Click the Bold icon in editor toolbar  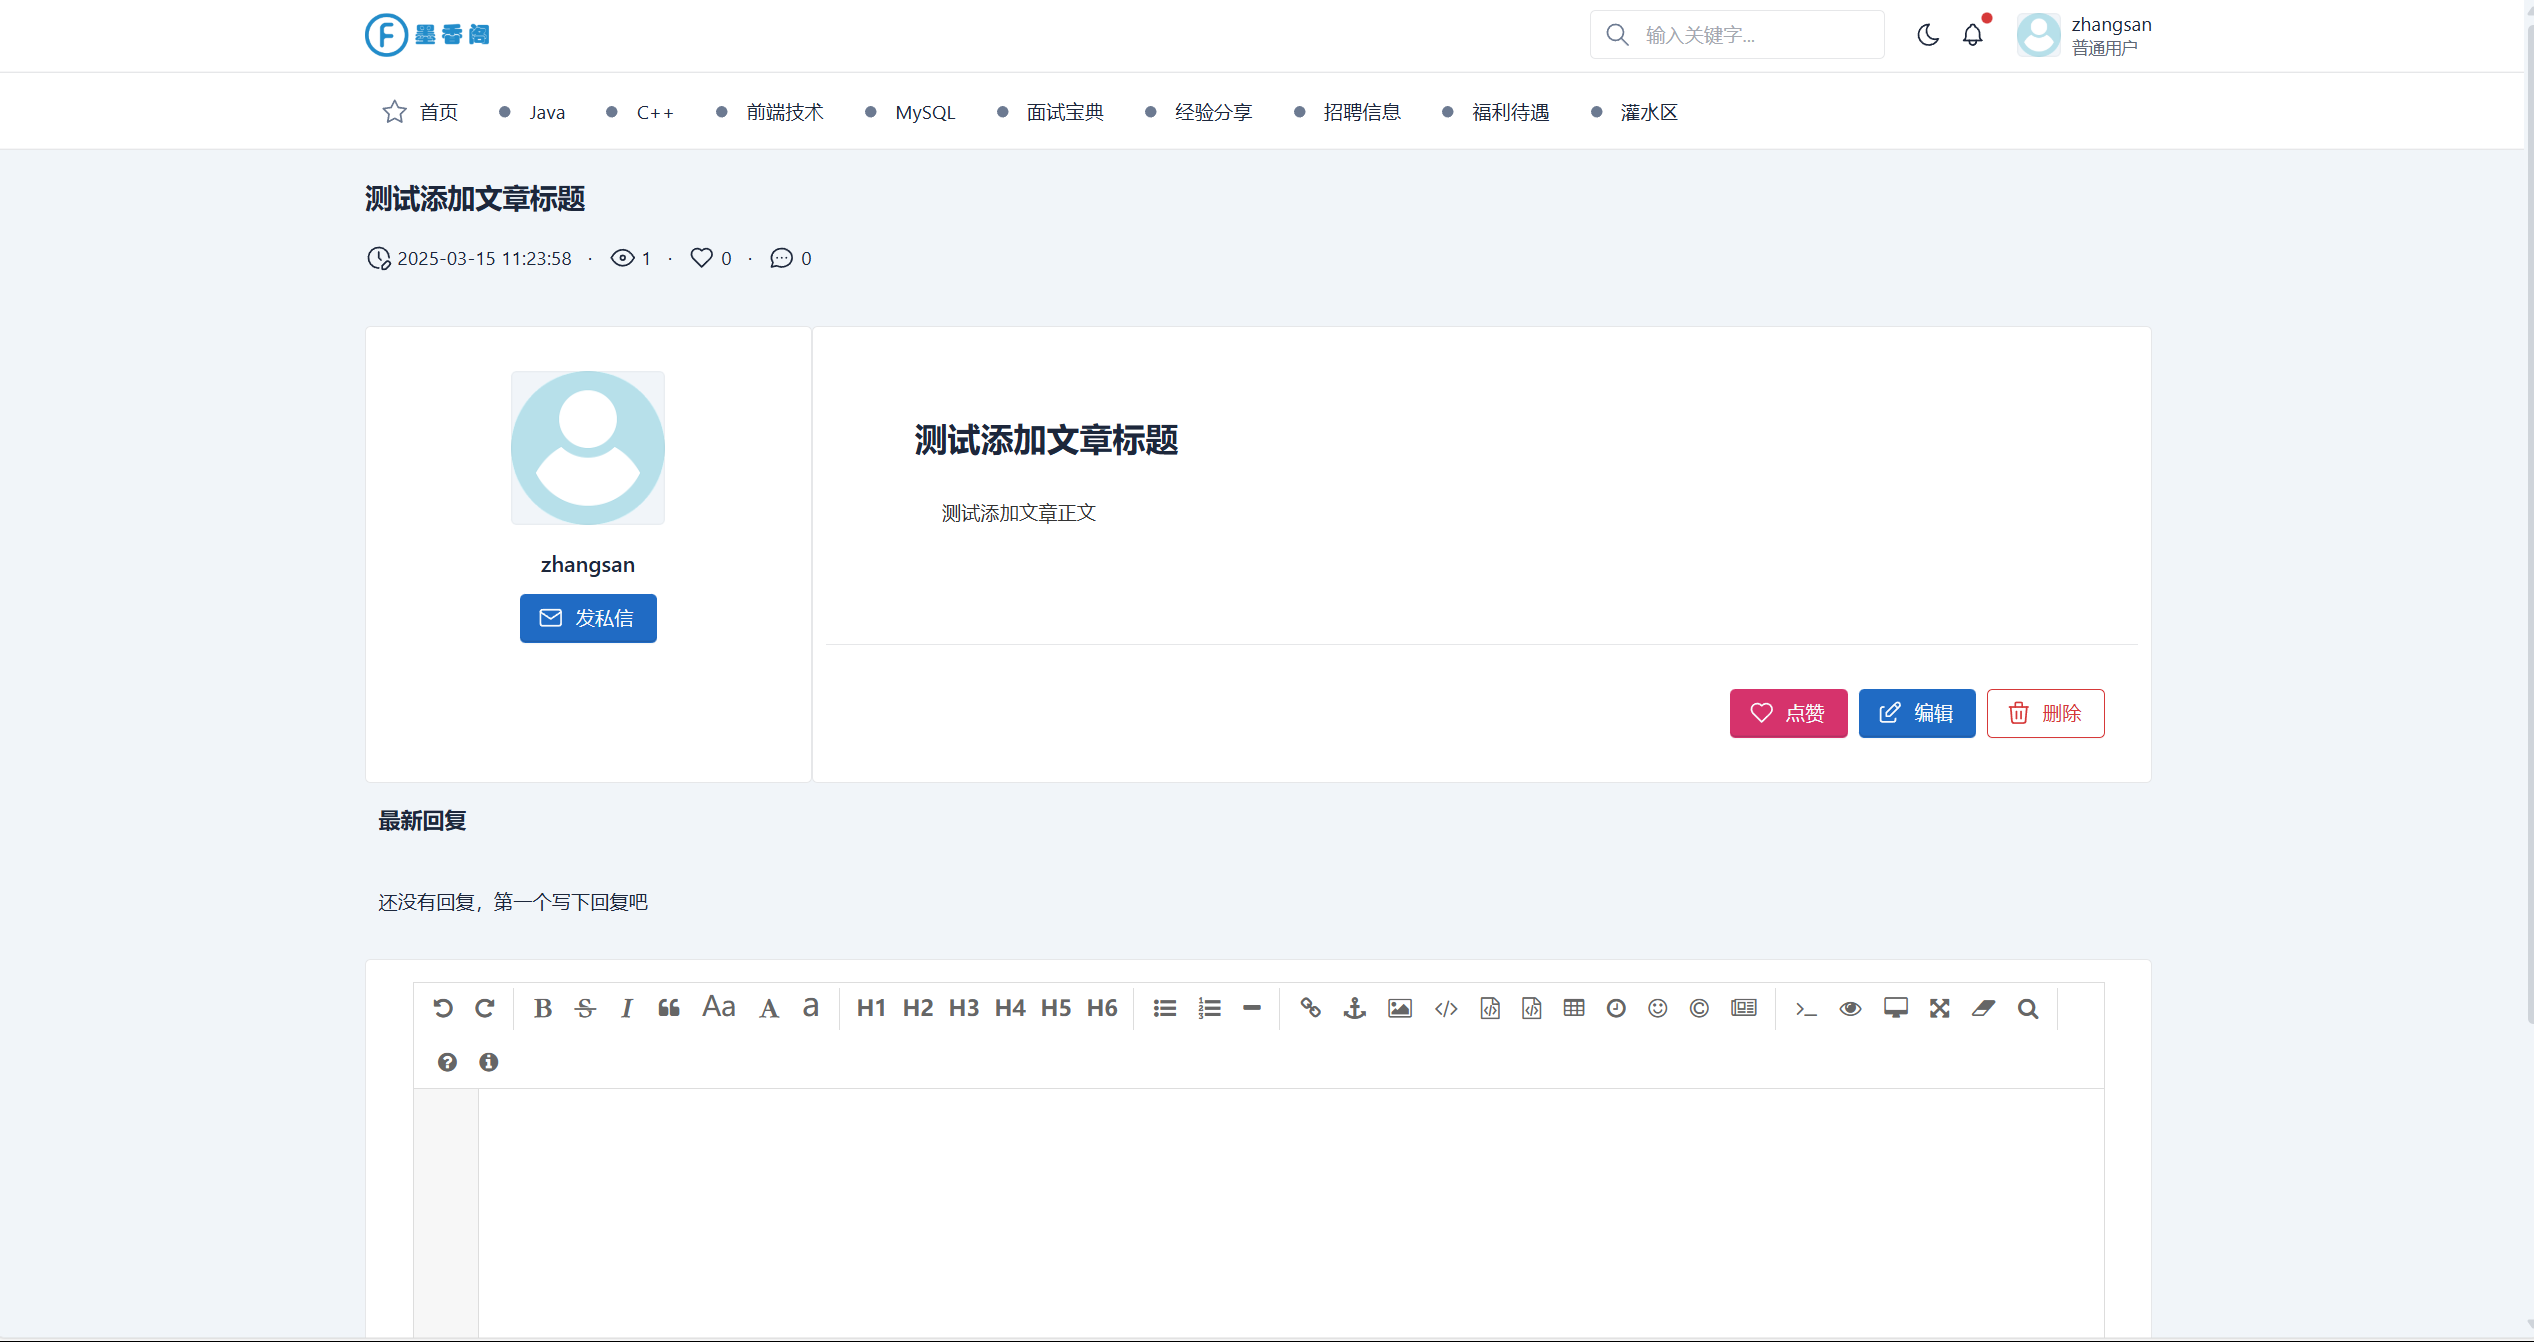(x=542, y=1008)
